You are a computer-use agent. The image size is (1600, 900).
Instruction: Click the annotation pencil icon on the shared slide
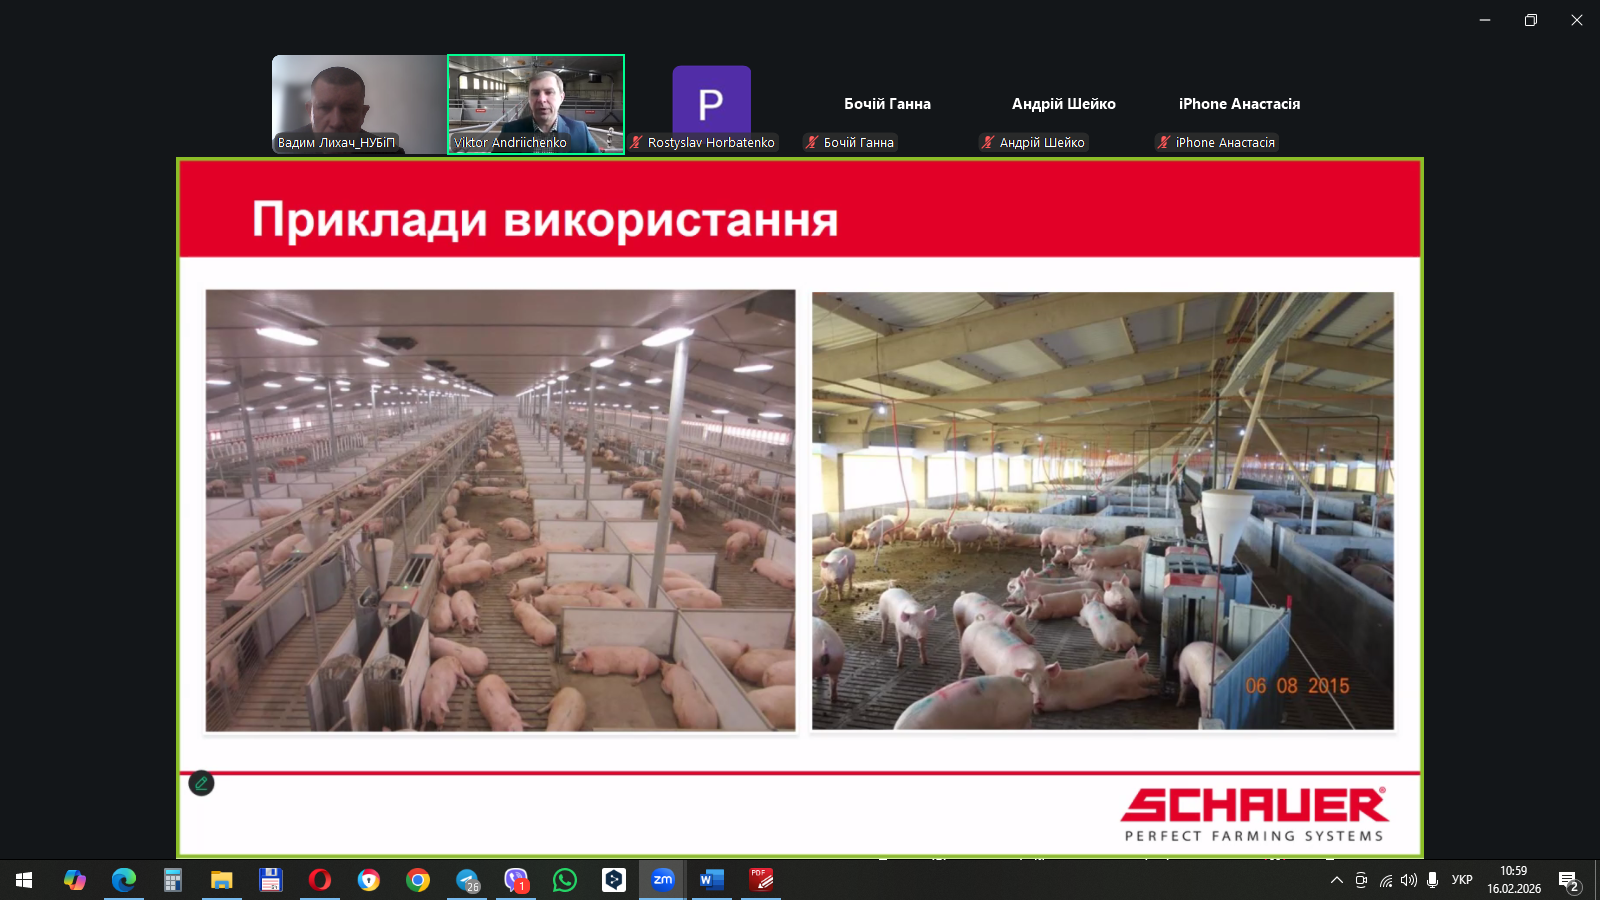[x=201, y=783]
